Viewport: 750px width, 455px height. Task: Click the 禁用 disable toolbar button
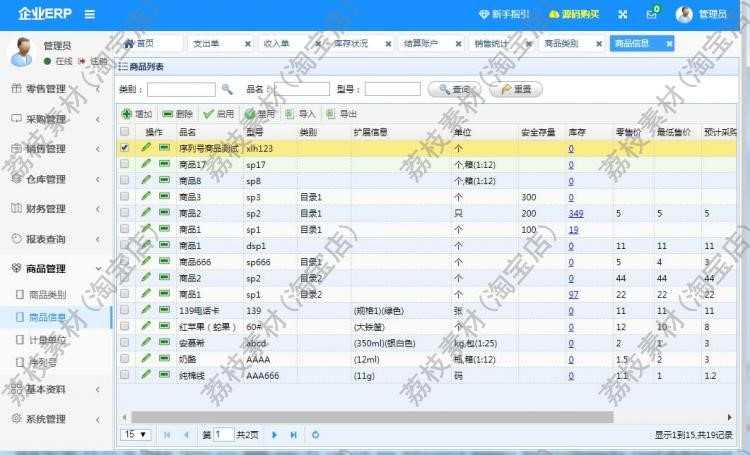pyautogui.click(x=260, y=114)
